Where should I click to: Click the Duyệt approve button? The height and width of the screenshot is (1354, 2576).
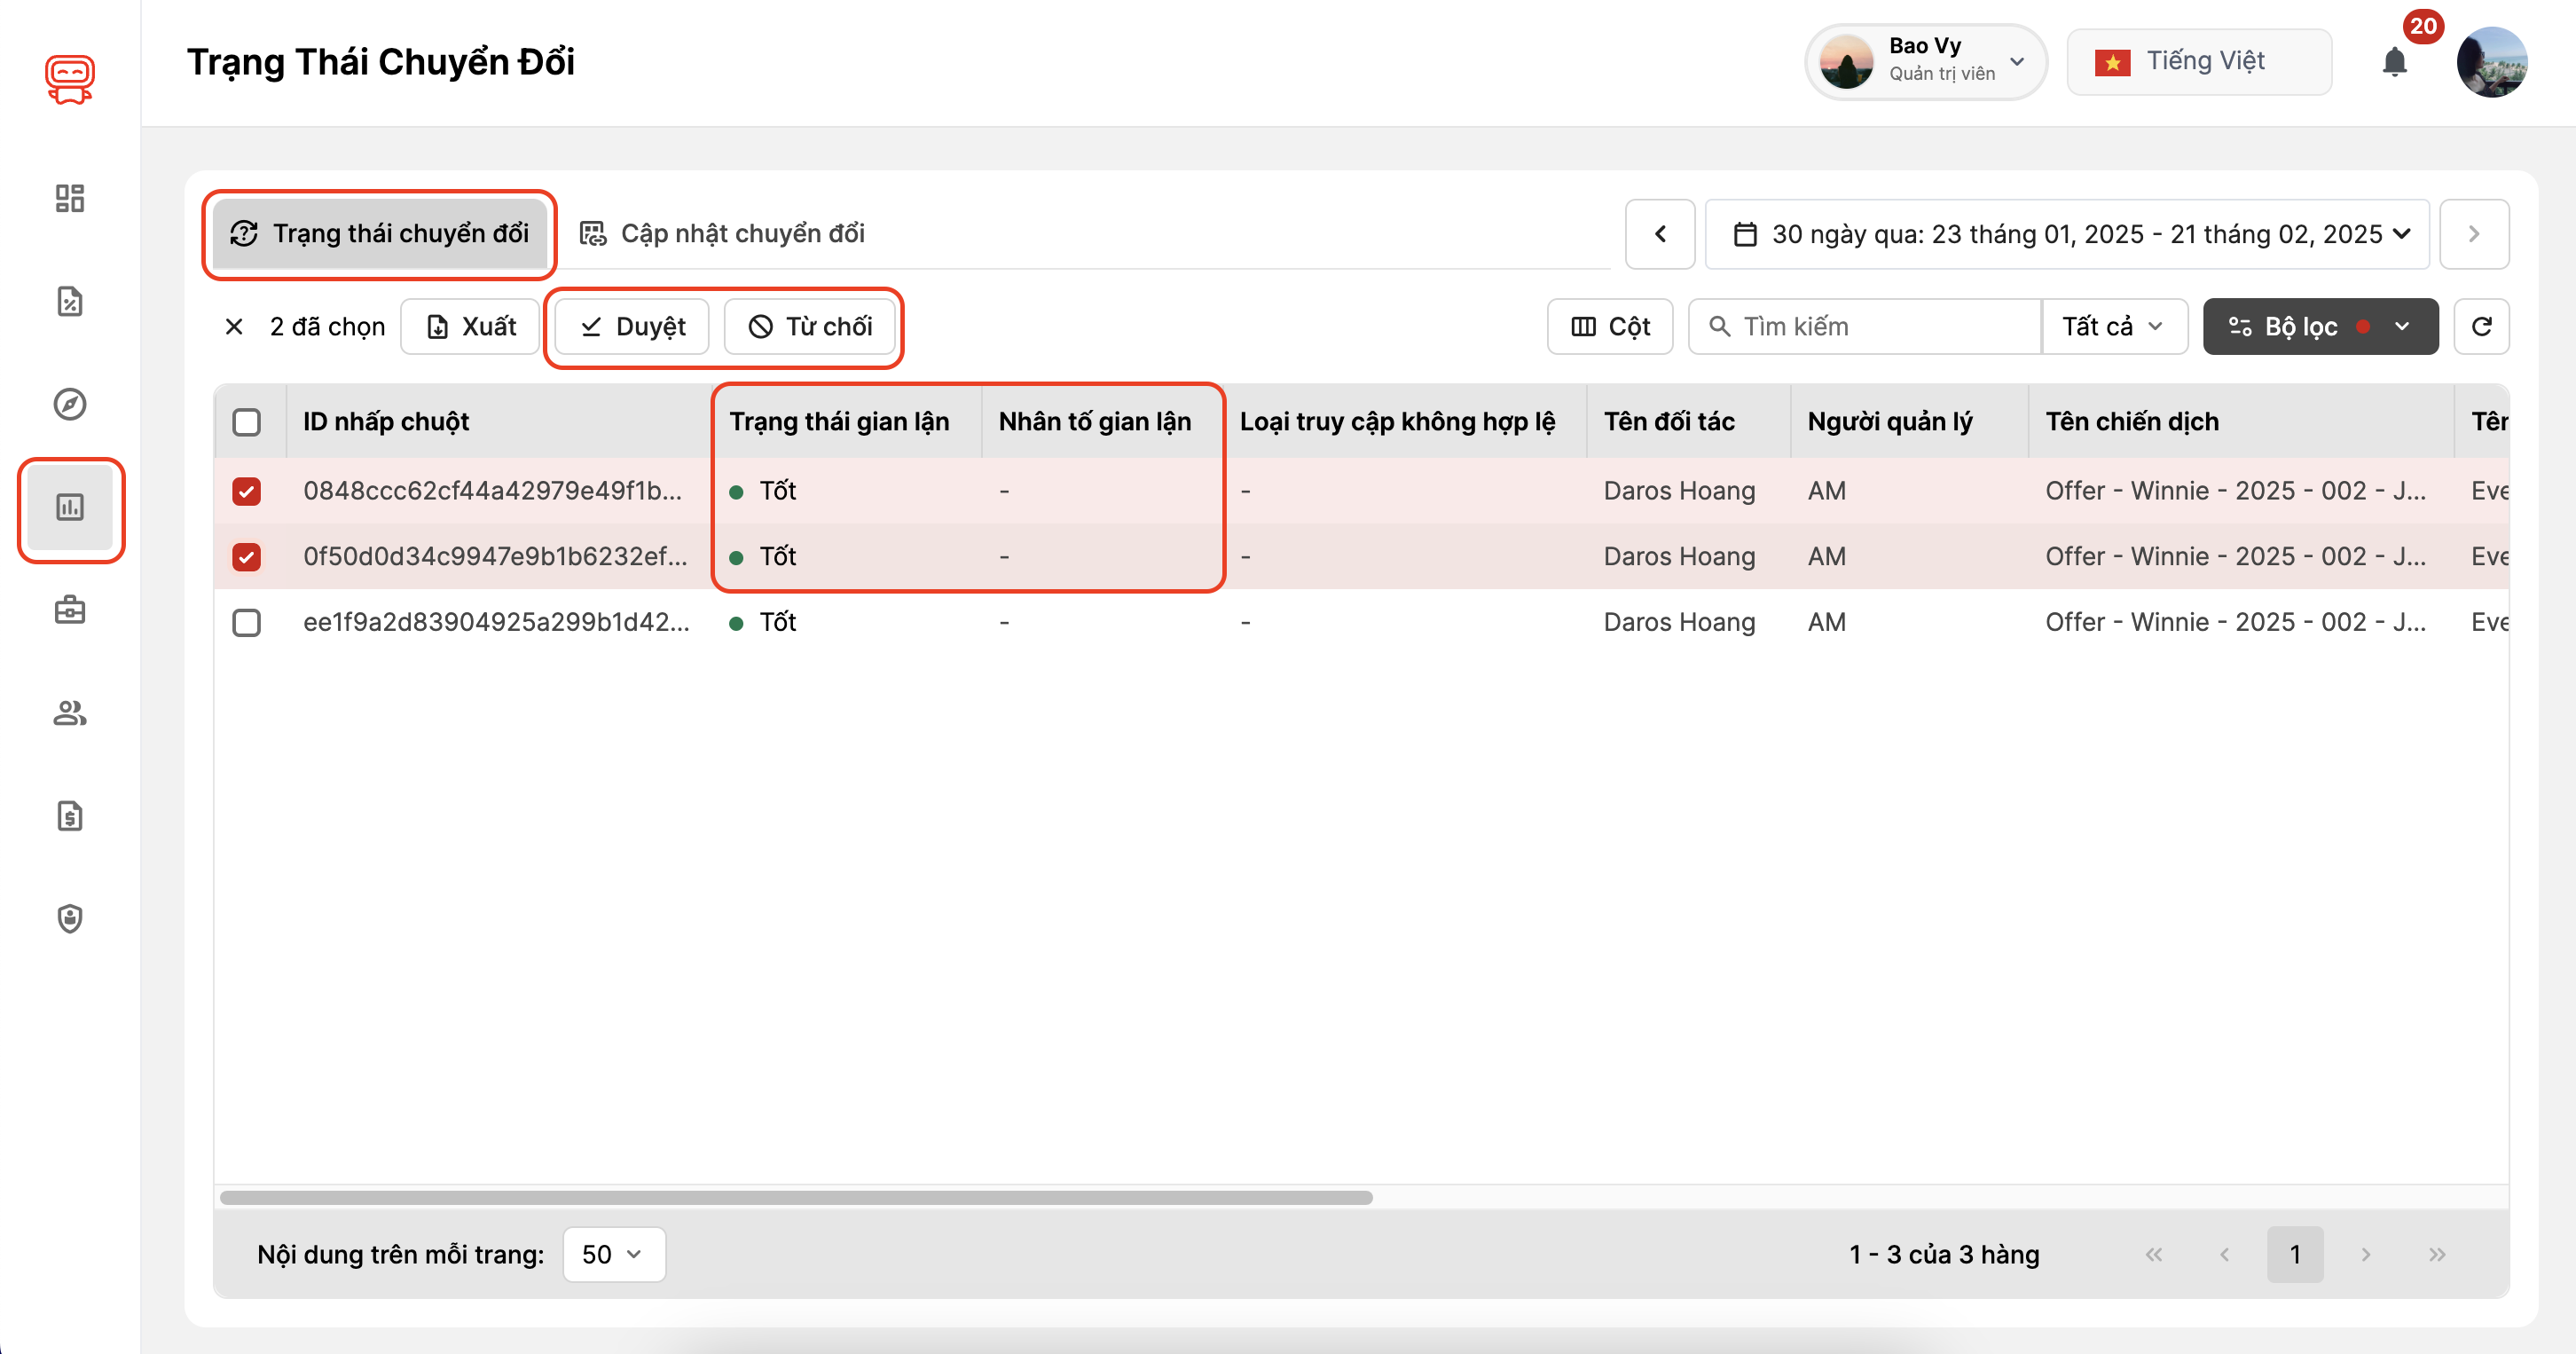(x=632, y=326)
